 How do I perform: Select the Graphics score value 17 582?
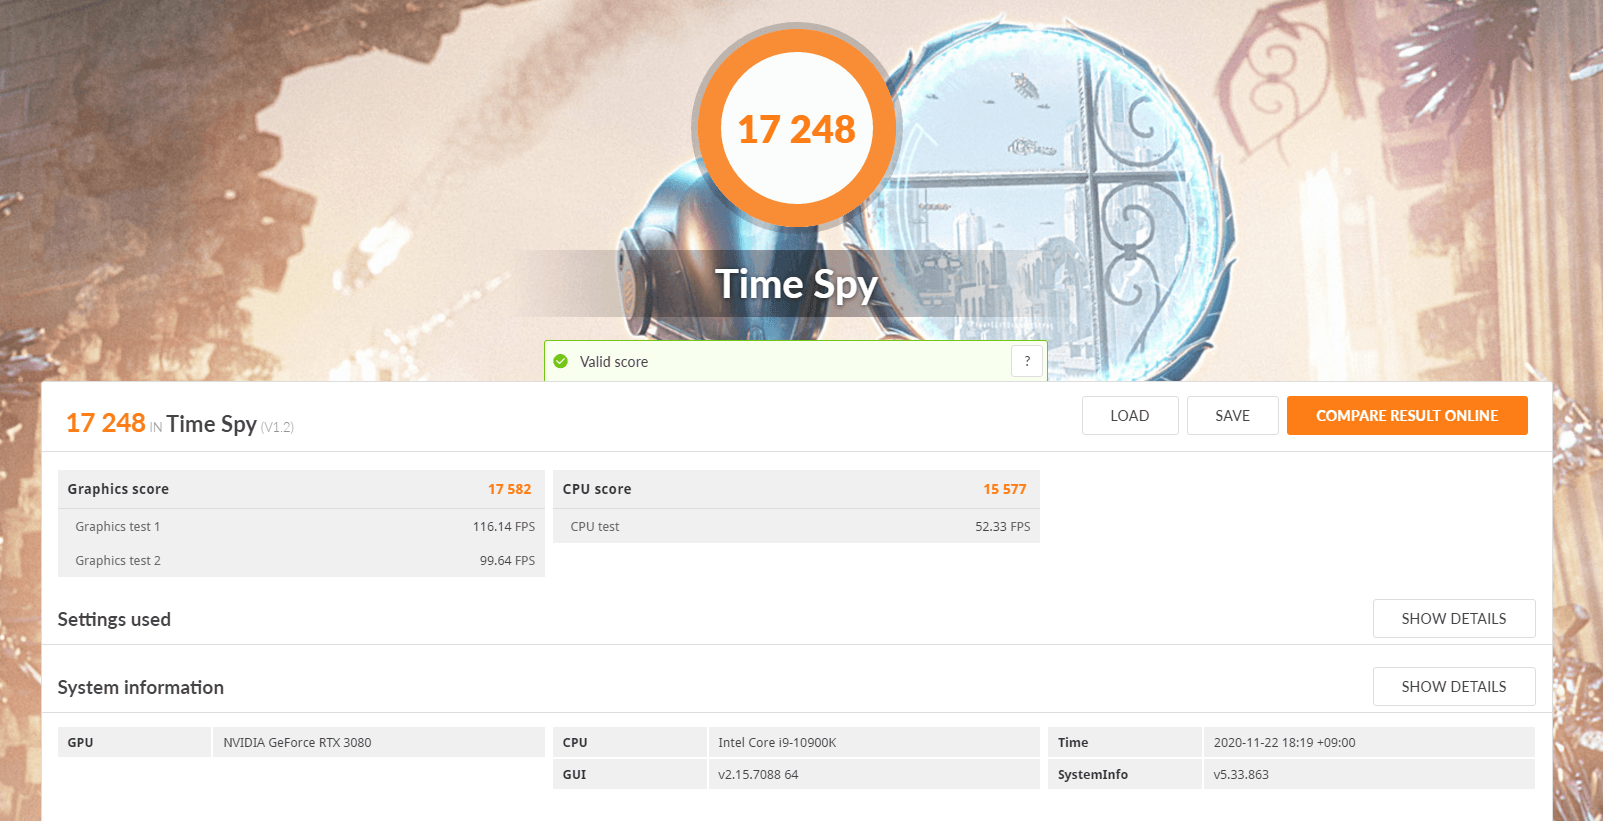pyautogui.click(x=510, y=489)
